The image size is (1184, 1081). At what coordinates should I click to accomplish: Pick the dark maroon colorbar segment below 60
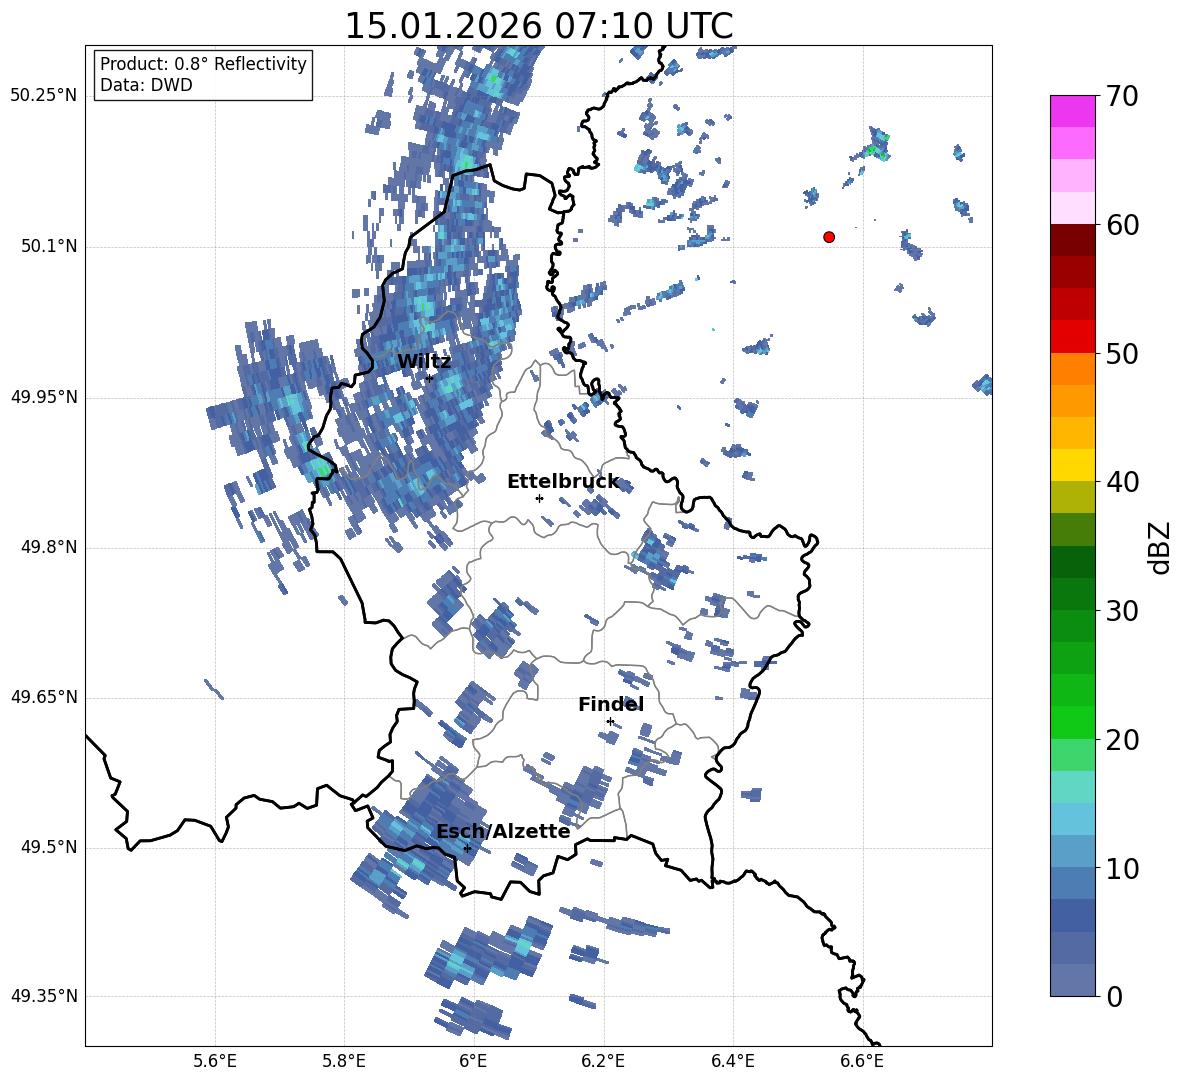1072,240
